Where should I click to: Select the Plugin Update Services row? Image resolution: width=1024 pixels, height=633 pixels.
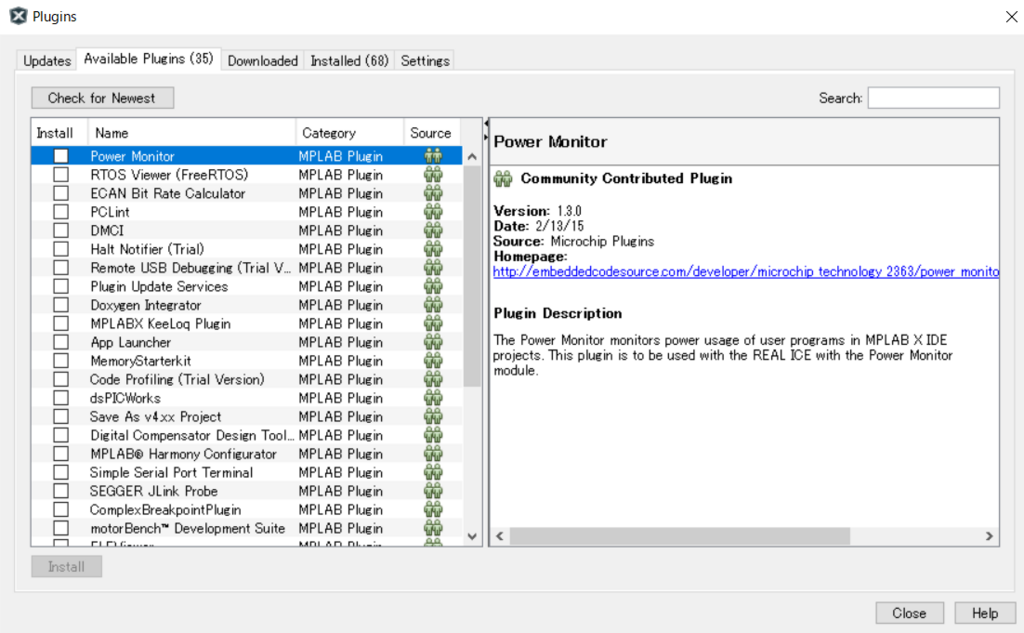pyautogui.click(x=247, y=286)
